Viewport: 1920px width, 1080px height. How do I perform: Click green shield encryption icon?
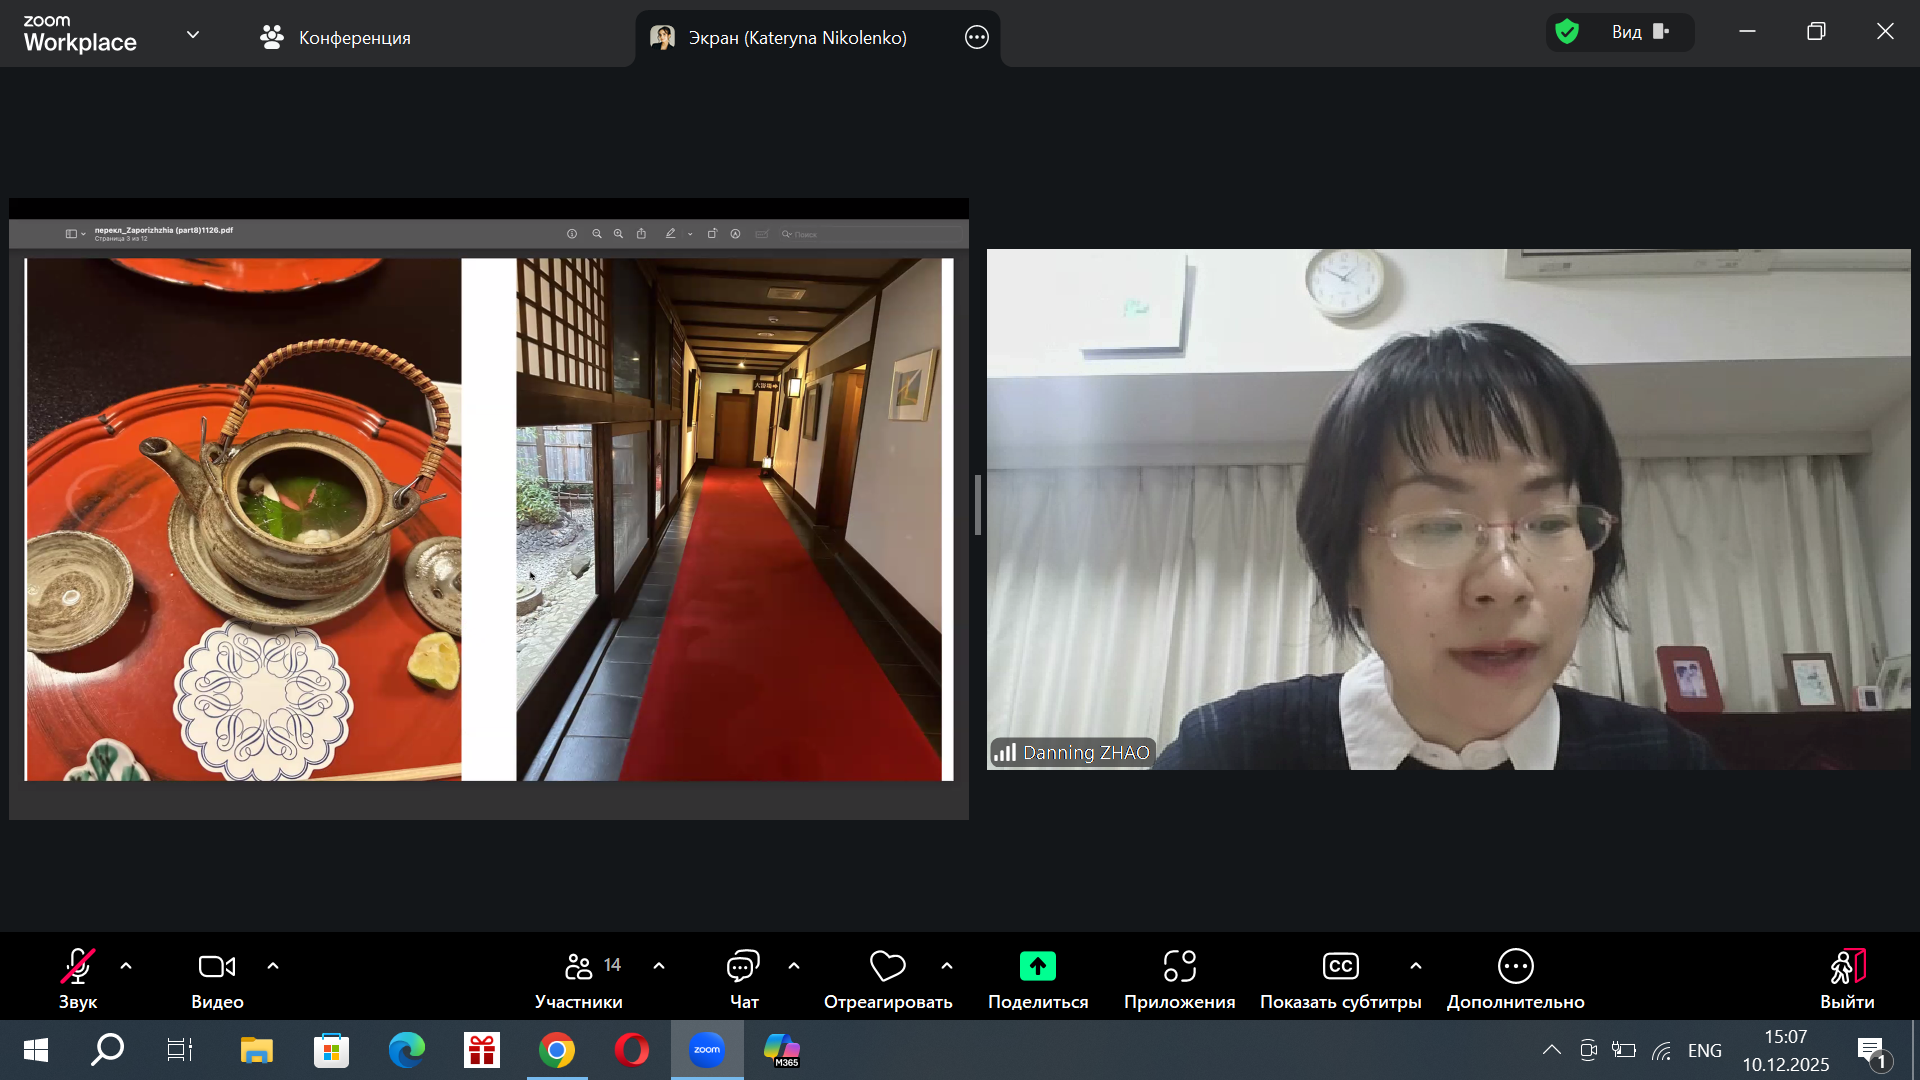[1567, 32]
